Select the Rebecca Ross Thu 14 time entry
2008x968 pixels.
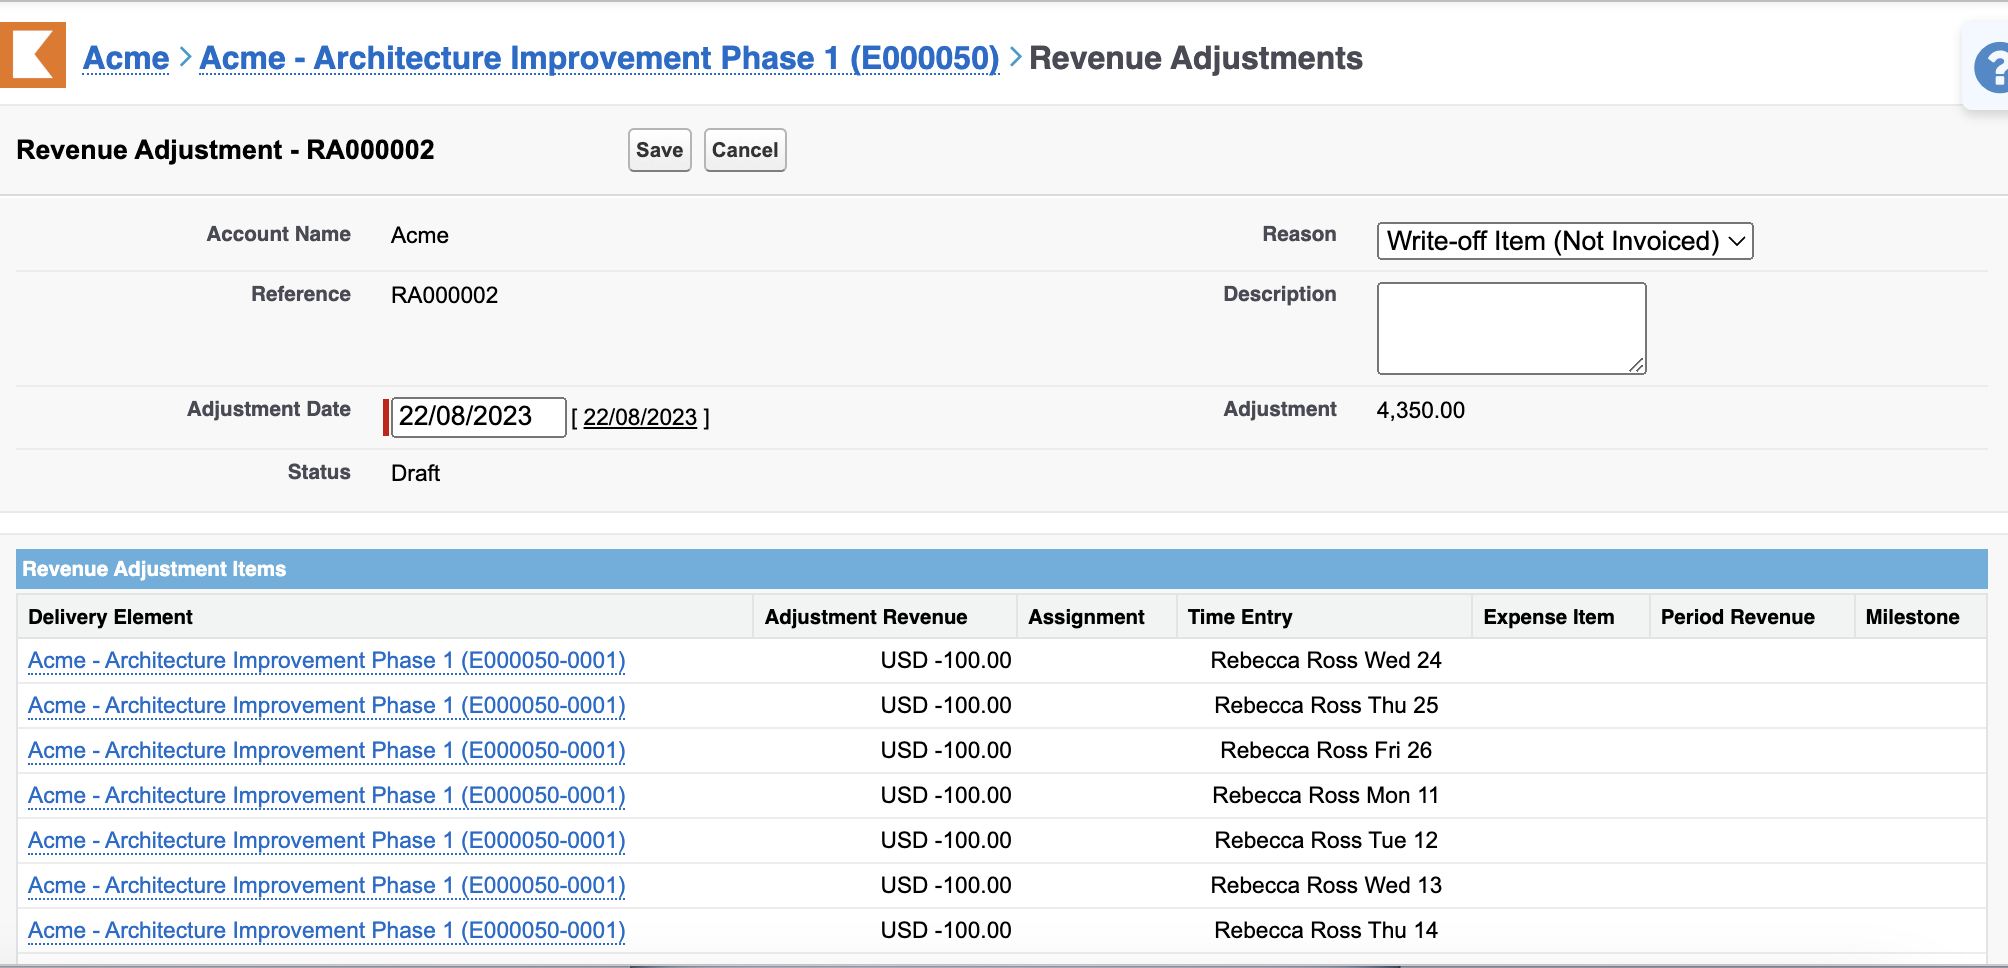[x=1326, y=931]
